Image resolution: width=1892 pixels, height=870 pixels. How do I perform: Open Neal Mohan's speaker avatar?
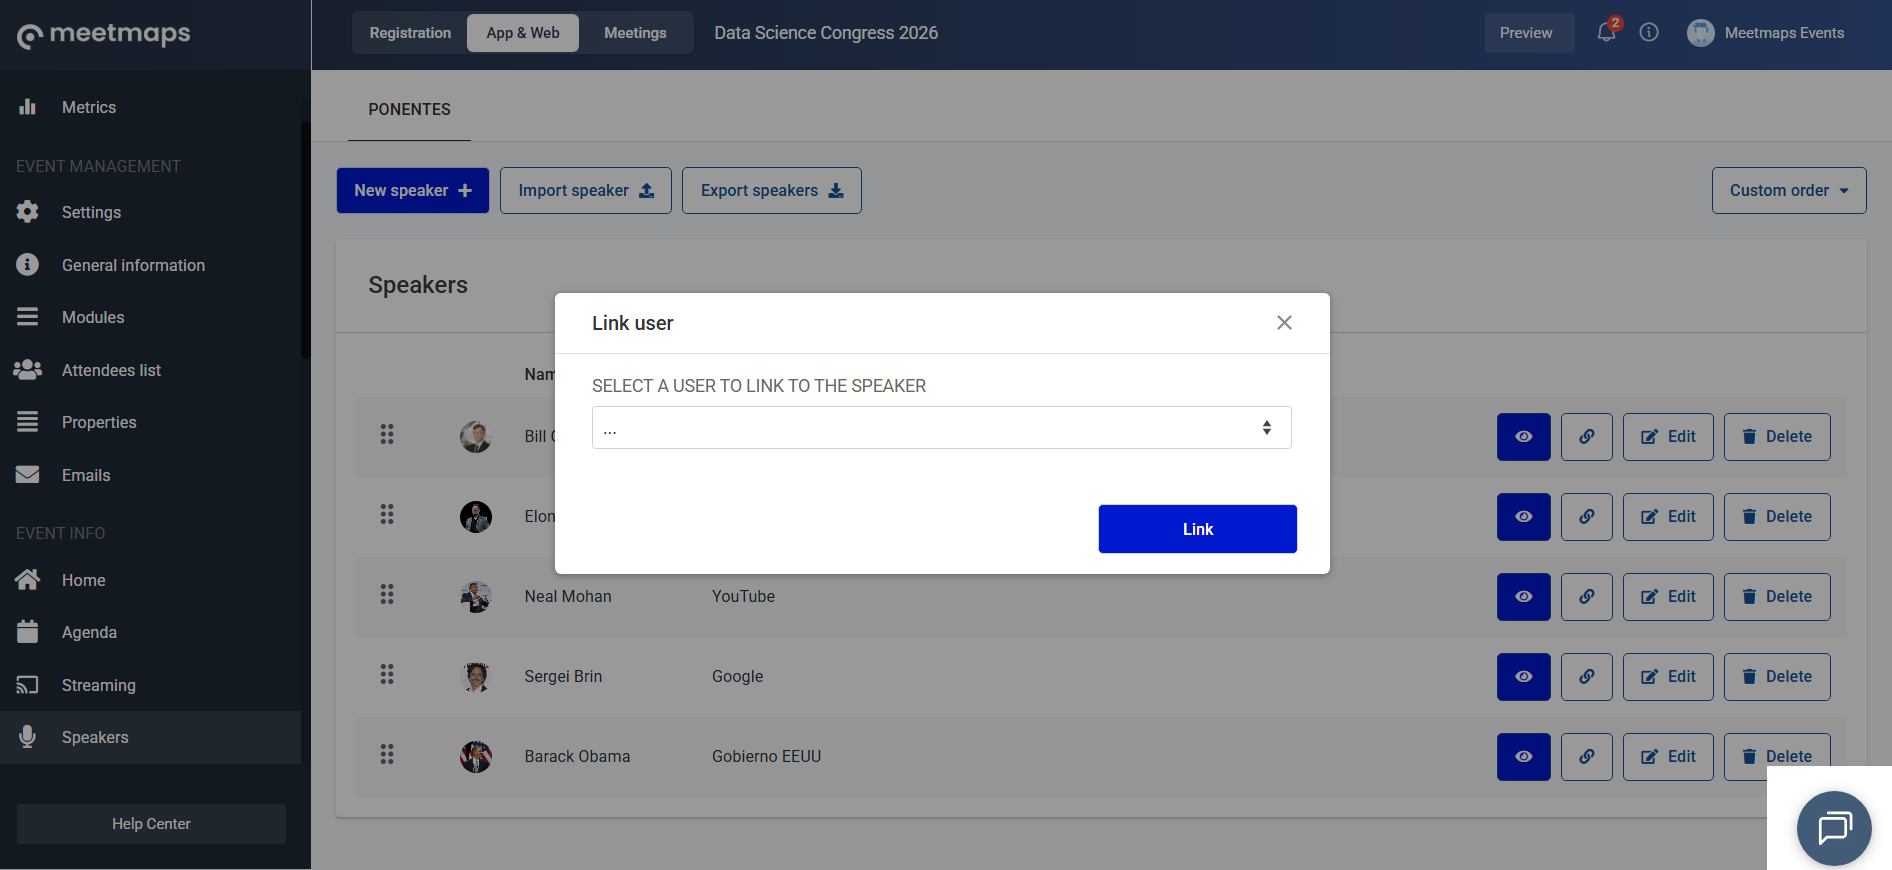click(x=476, y=597)
